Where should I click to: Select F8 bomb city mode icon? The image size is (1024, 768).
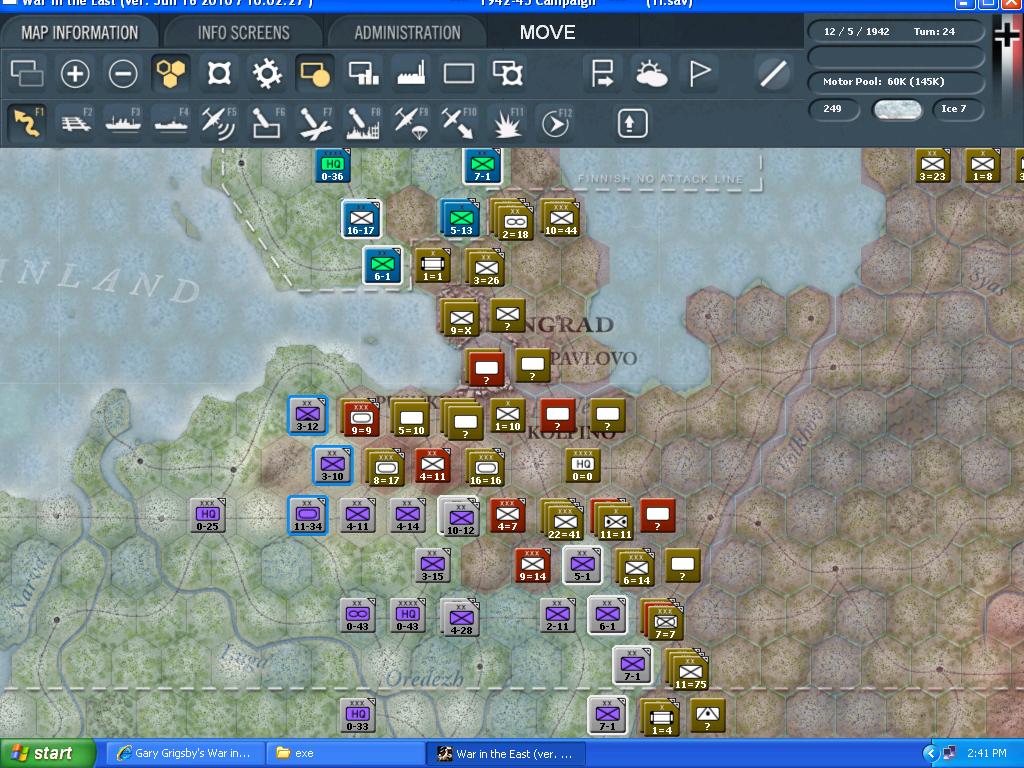click(x=363, y=123)
